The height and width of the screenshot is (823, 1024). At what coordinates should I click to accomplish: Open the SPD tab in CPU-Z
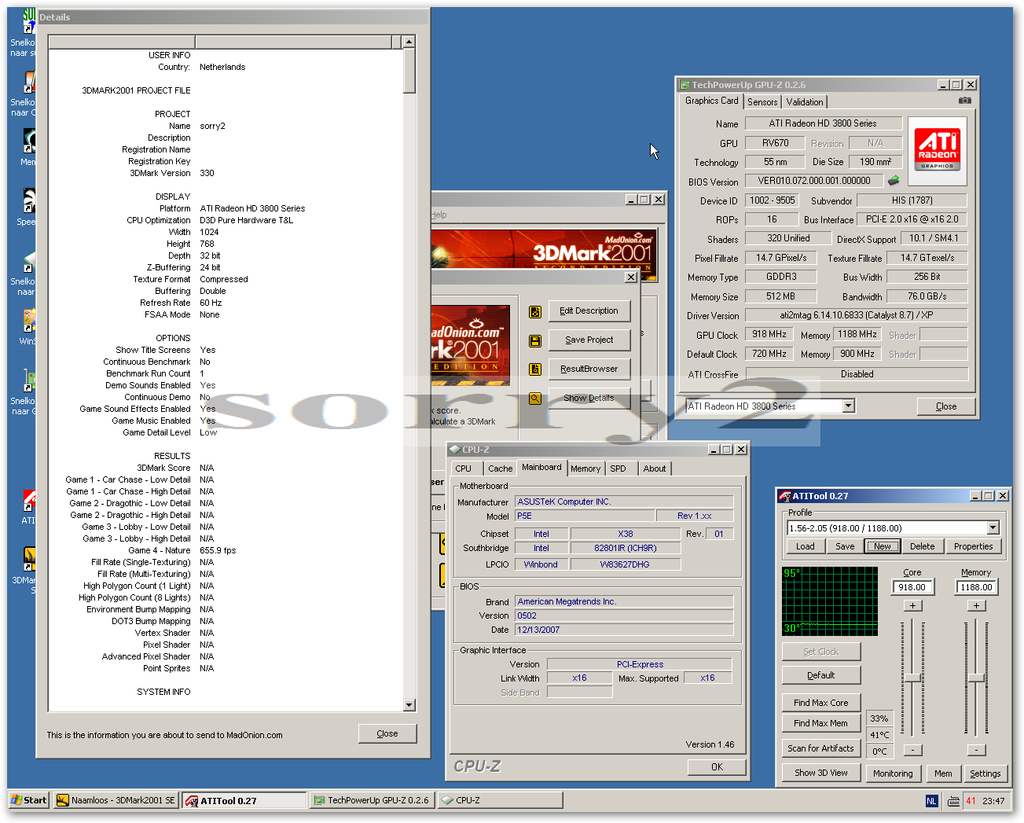(618, 468)
